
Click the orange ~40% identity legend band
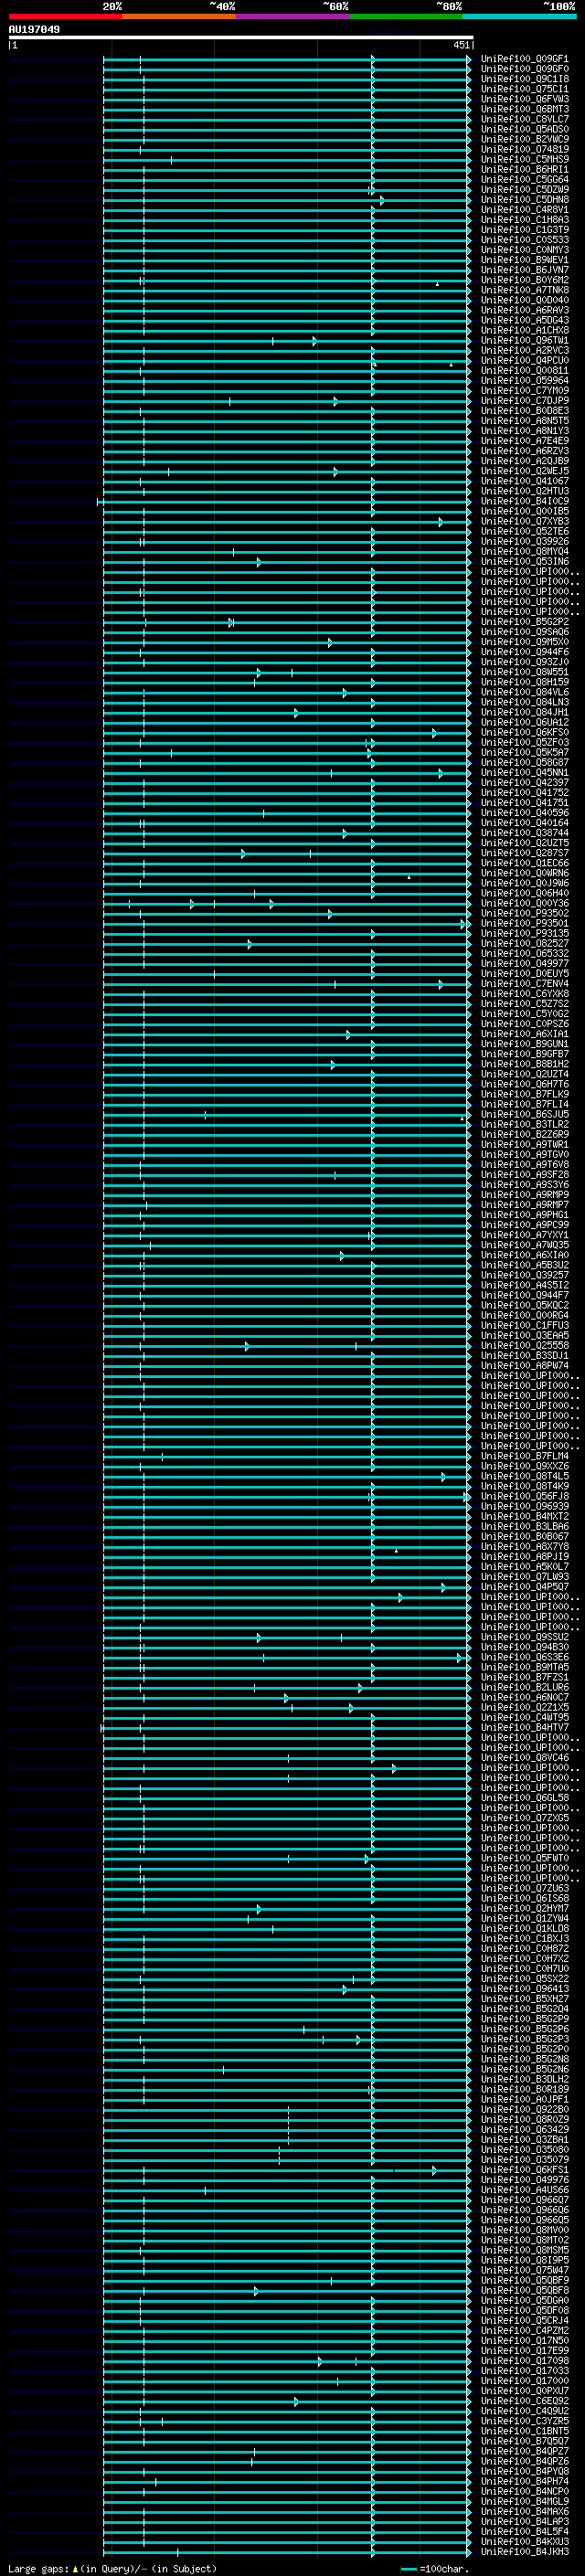(179, 16)
